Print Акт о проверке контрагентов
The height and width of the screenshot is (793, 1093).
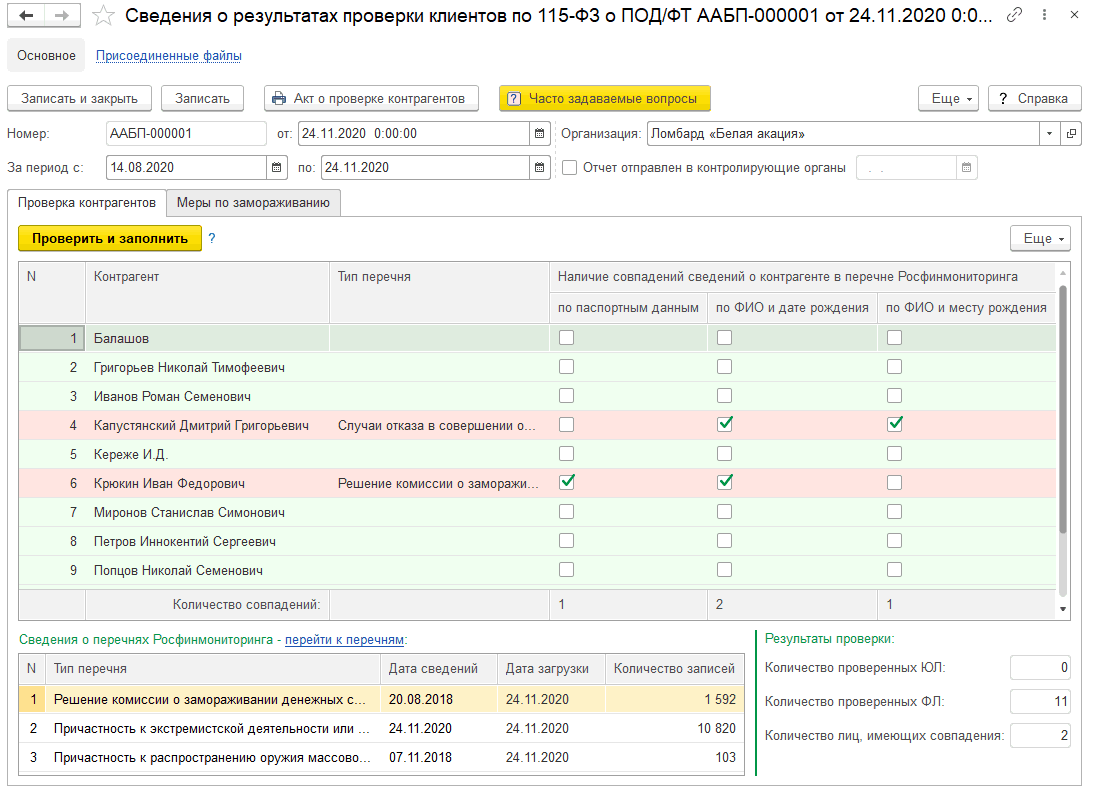[x=371, y=98]
